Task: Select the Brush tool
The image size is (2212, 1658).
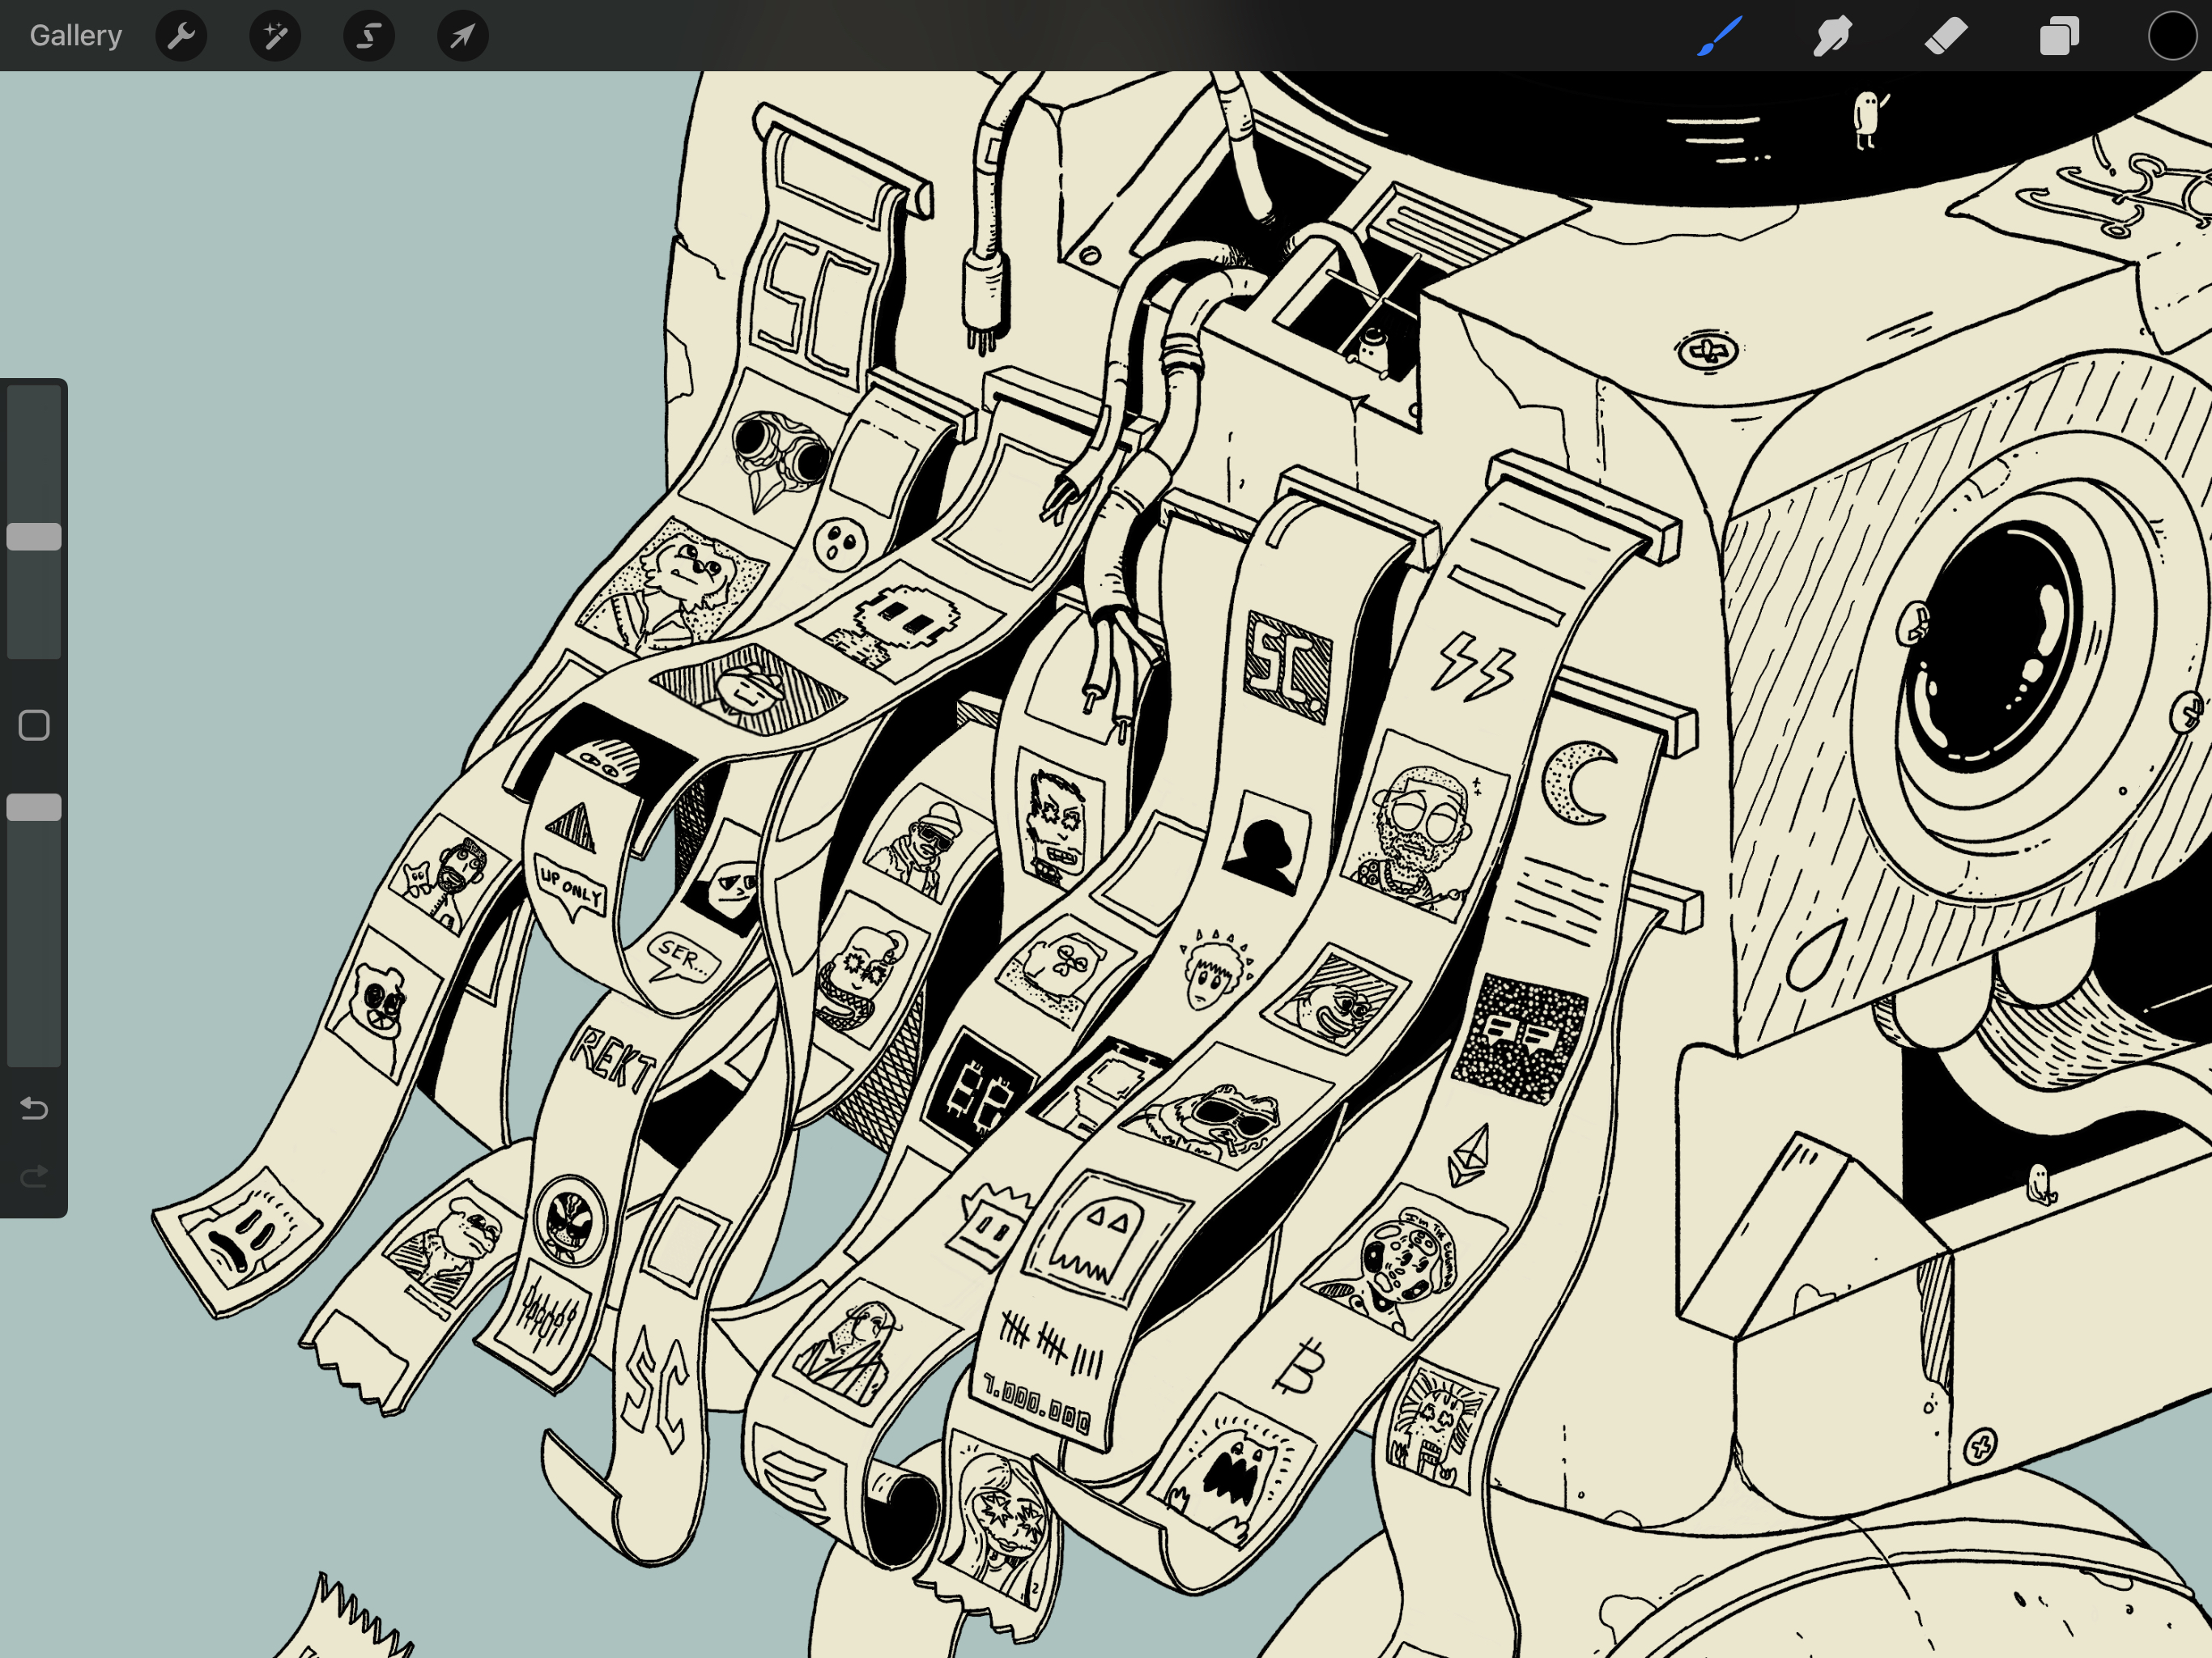Action: (1719, 36)
